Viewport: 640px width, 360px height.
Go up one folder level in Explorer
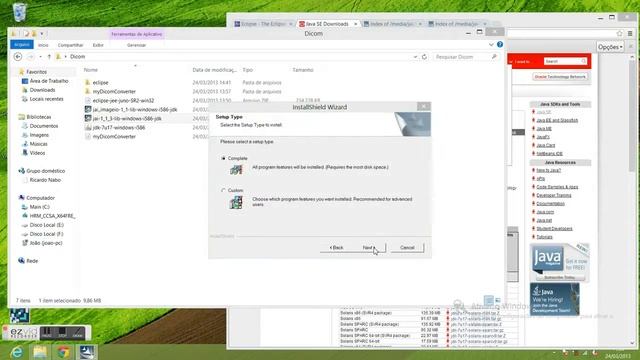point(49,57)
